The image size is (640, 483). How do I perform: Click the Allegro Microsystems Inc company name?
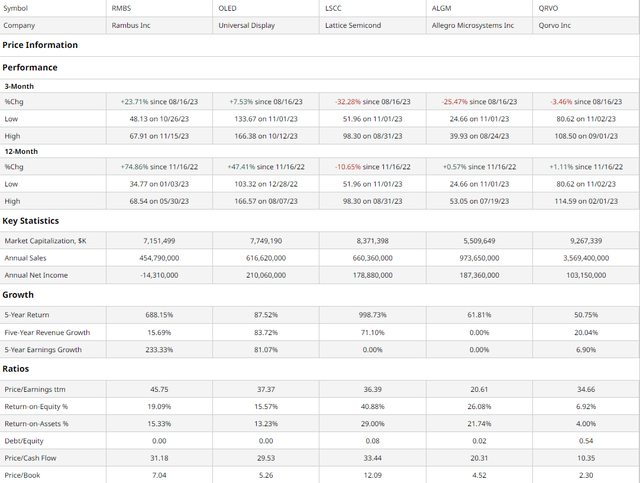tap(476, 25)
